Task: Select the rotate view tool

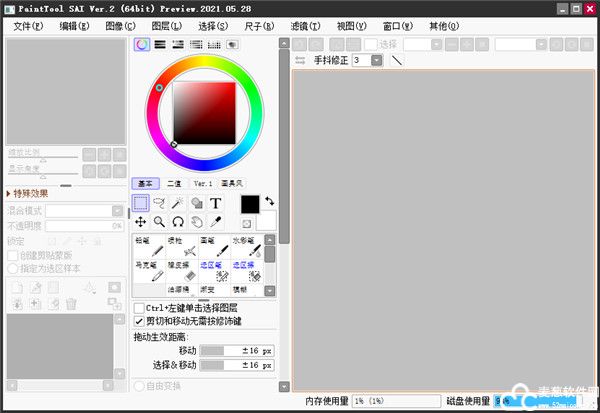Action: point(178,222)
